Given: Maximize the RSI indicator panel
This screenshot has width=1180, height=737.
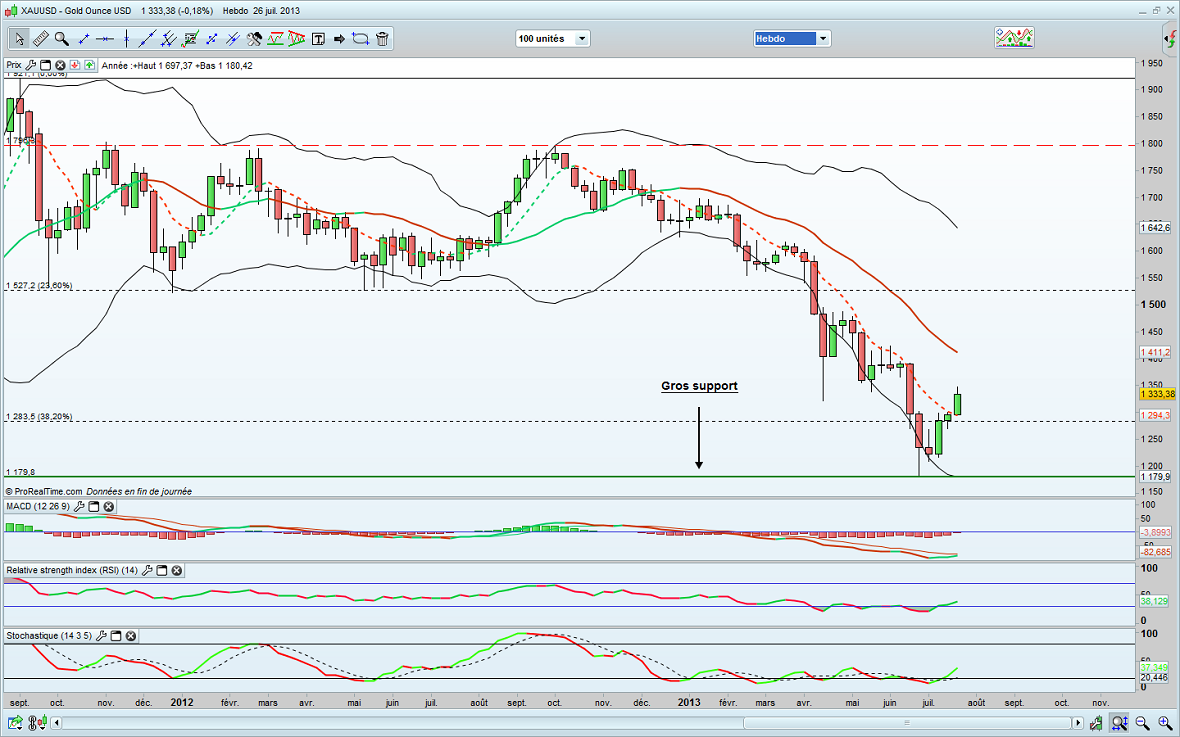Looking at the screenshot, I should (161, 570).
